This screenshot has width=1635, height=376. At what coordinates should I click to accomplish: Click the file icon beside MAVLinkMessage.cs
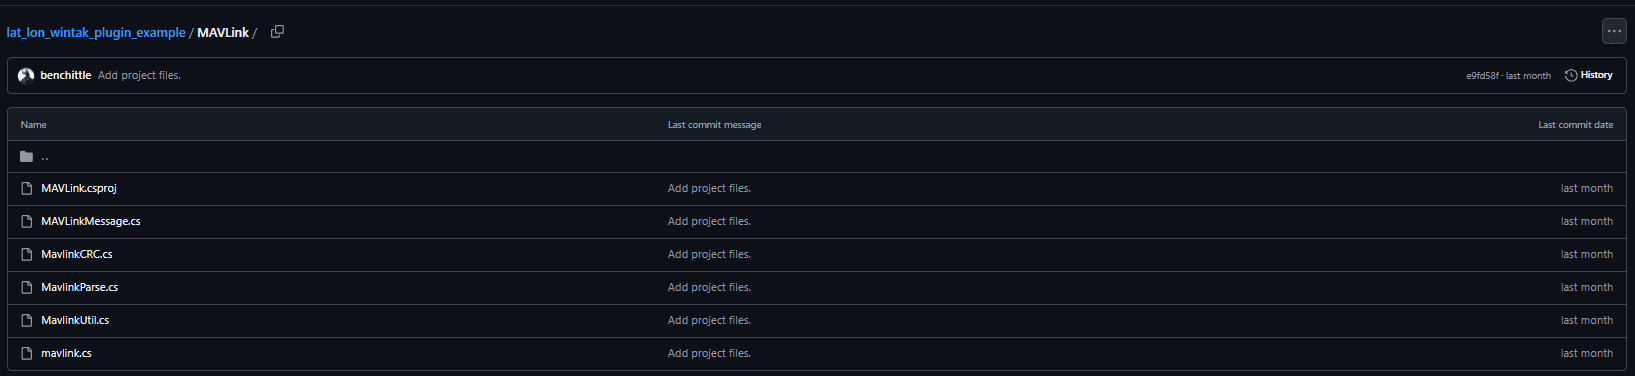(x=27, y=221)
